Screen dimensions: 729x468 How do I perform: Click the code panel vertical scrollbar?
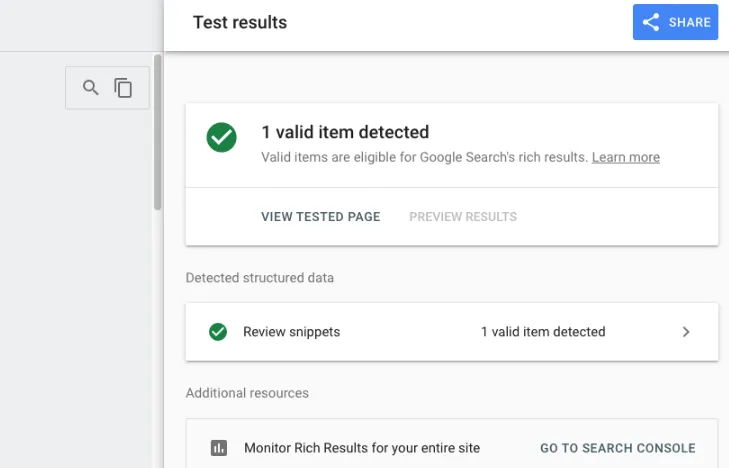pos(158,132)
